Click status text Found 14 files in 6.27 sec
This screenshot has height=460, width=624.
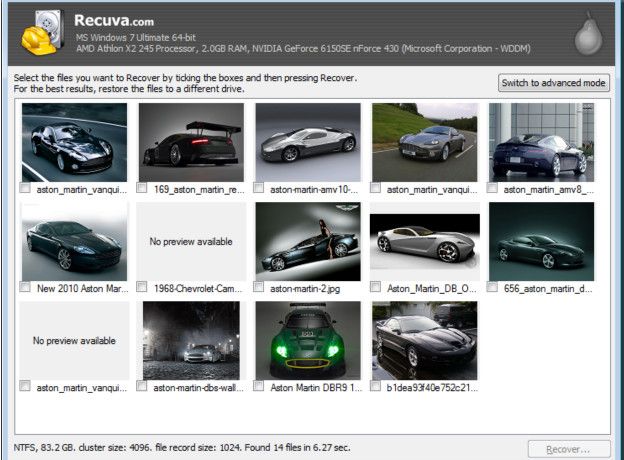(297, 448)
